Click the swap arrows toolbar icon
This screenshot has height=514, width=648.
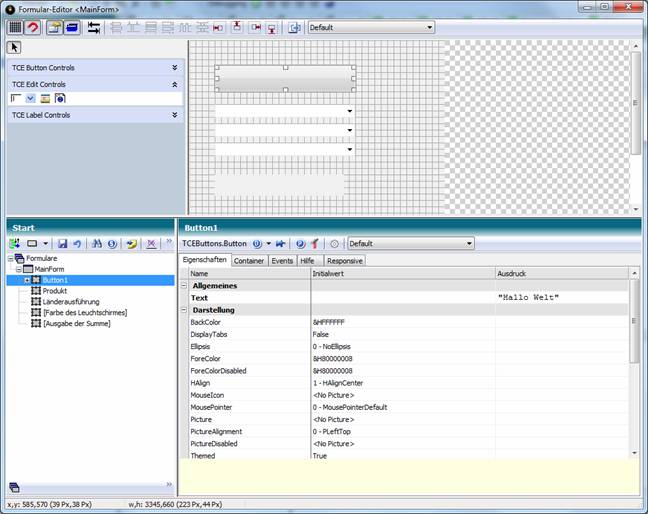(94, 28)
